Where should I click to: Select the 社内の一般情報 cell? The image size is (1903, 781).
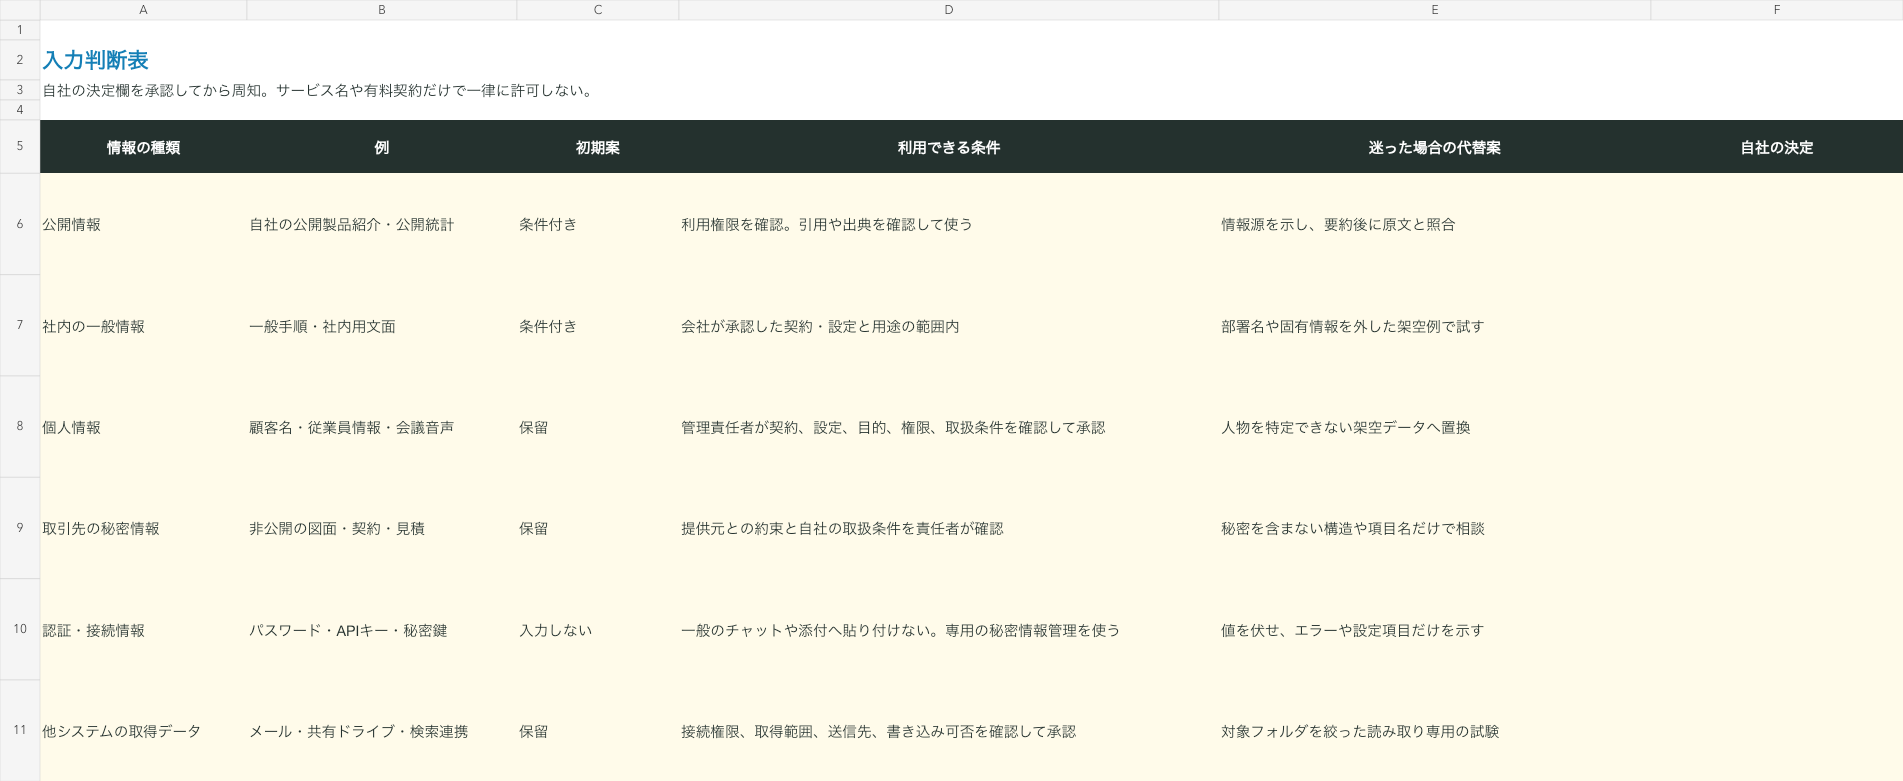(143, 326)
